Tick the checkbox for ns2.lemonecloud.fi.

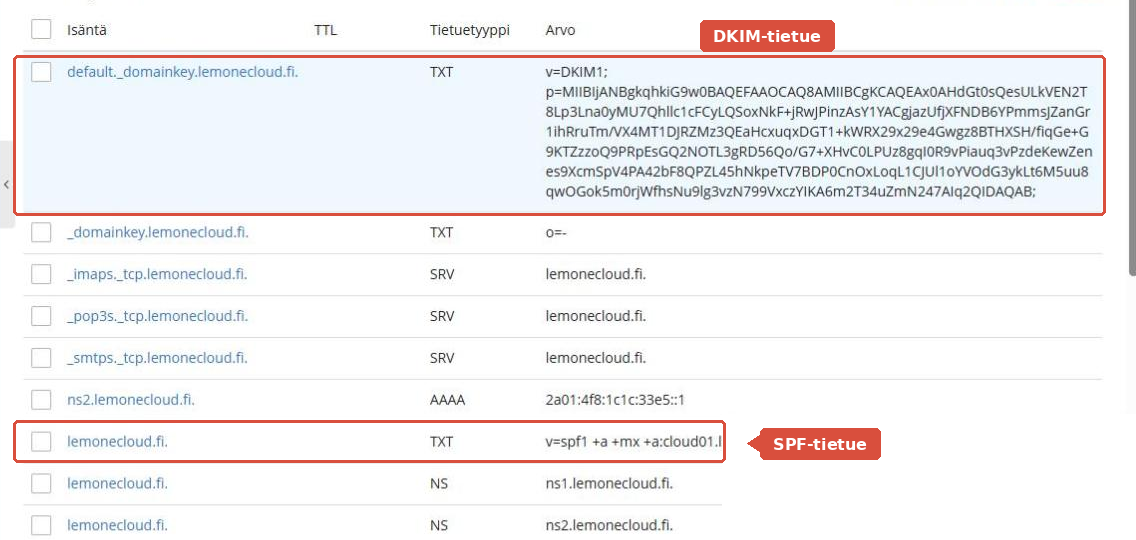[x=41, y=399]
